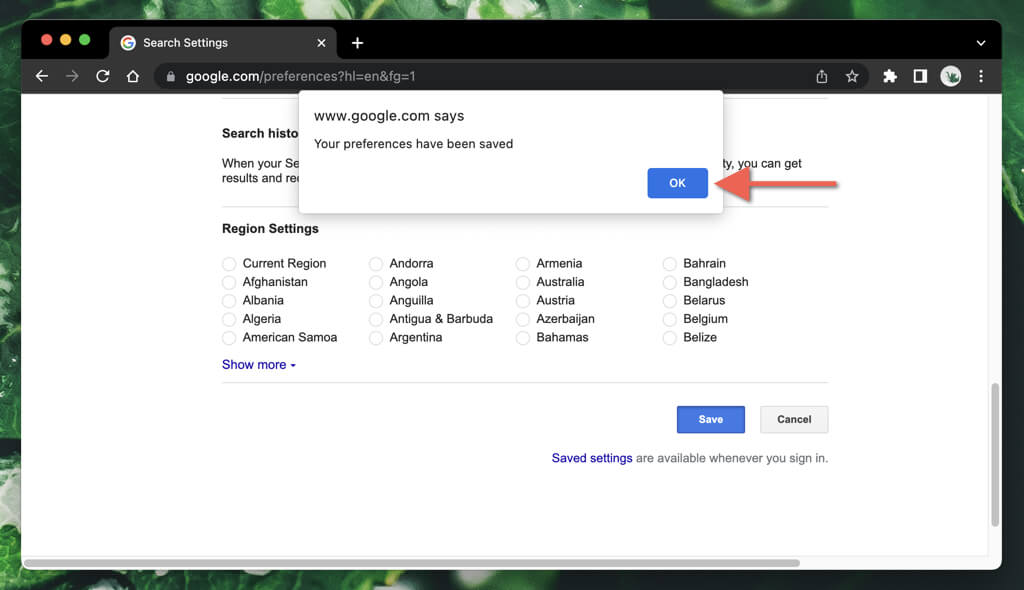Click the vertical page scrollbar

coord(994,455)
